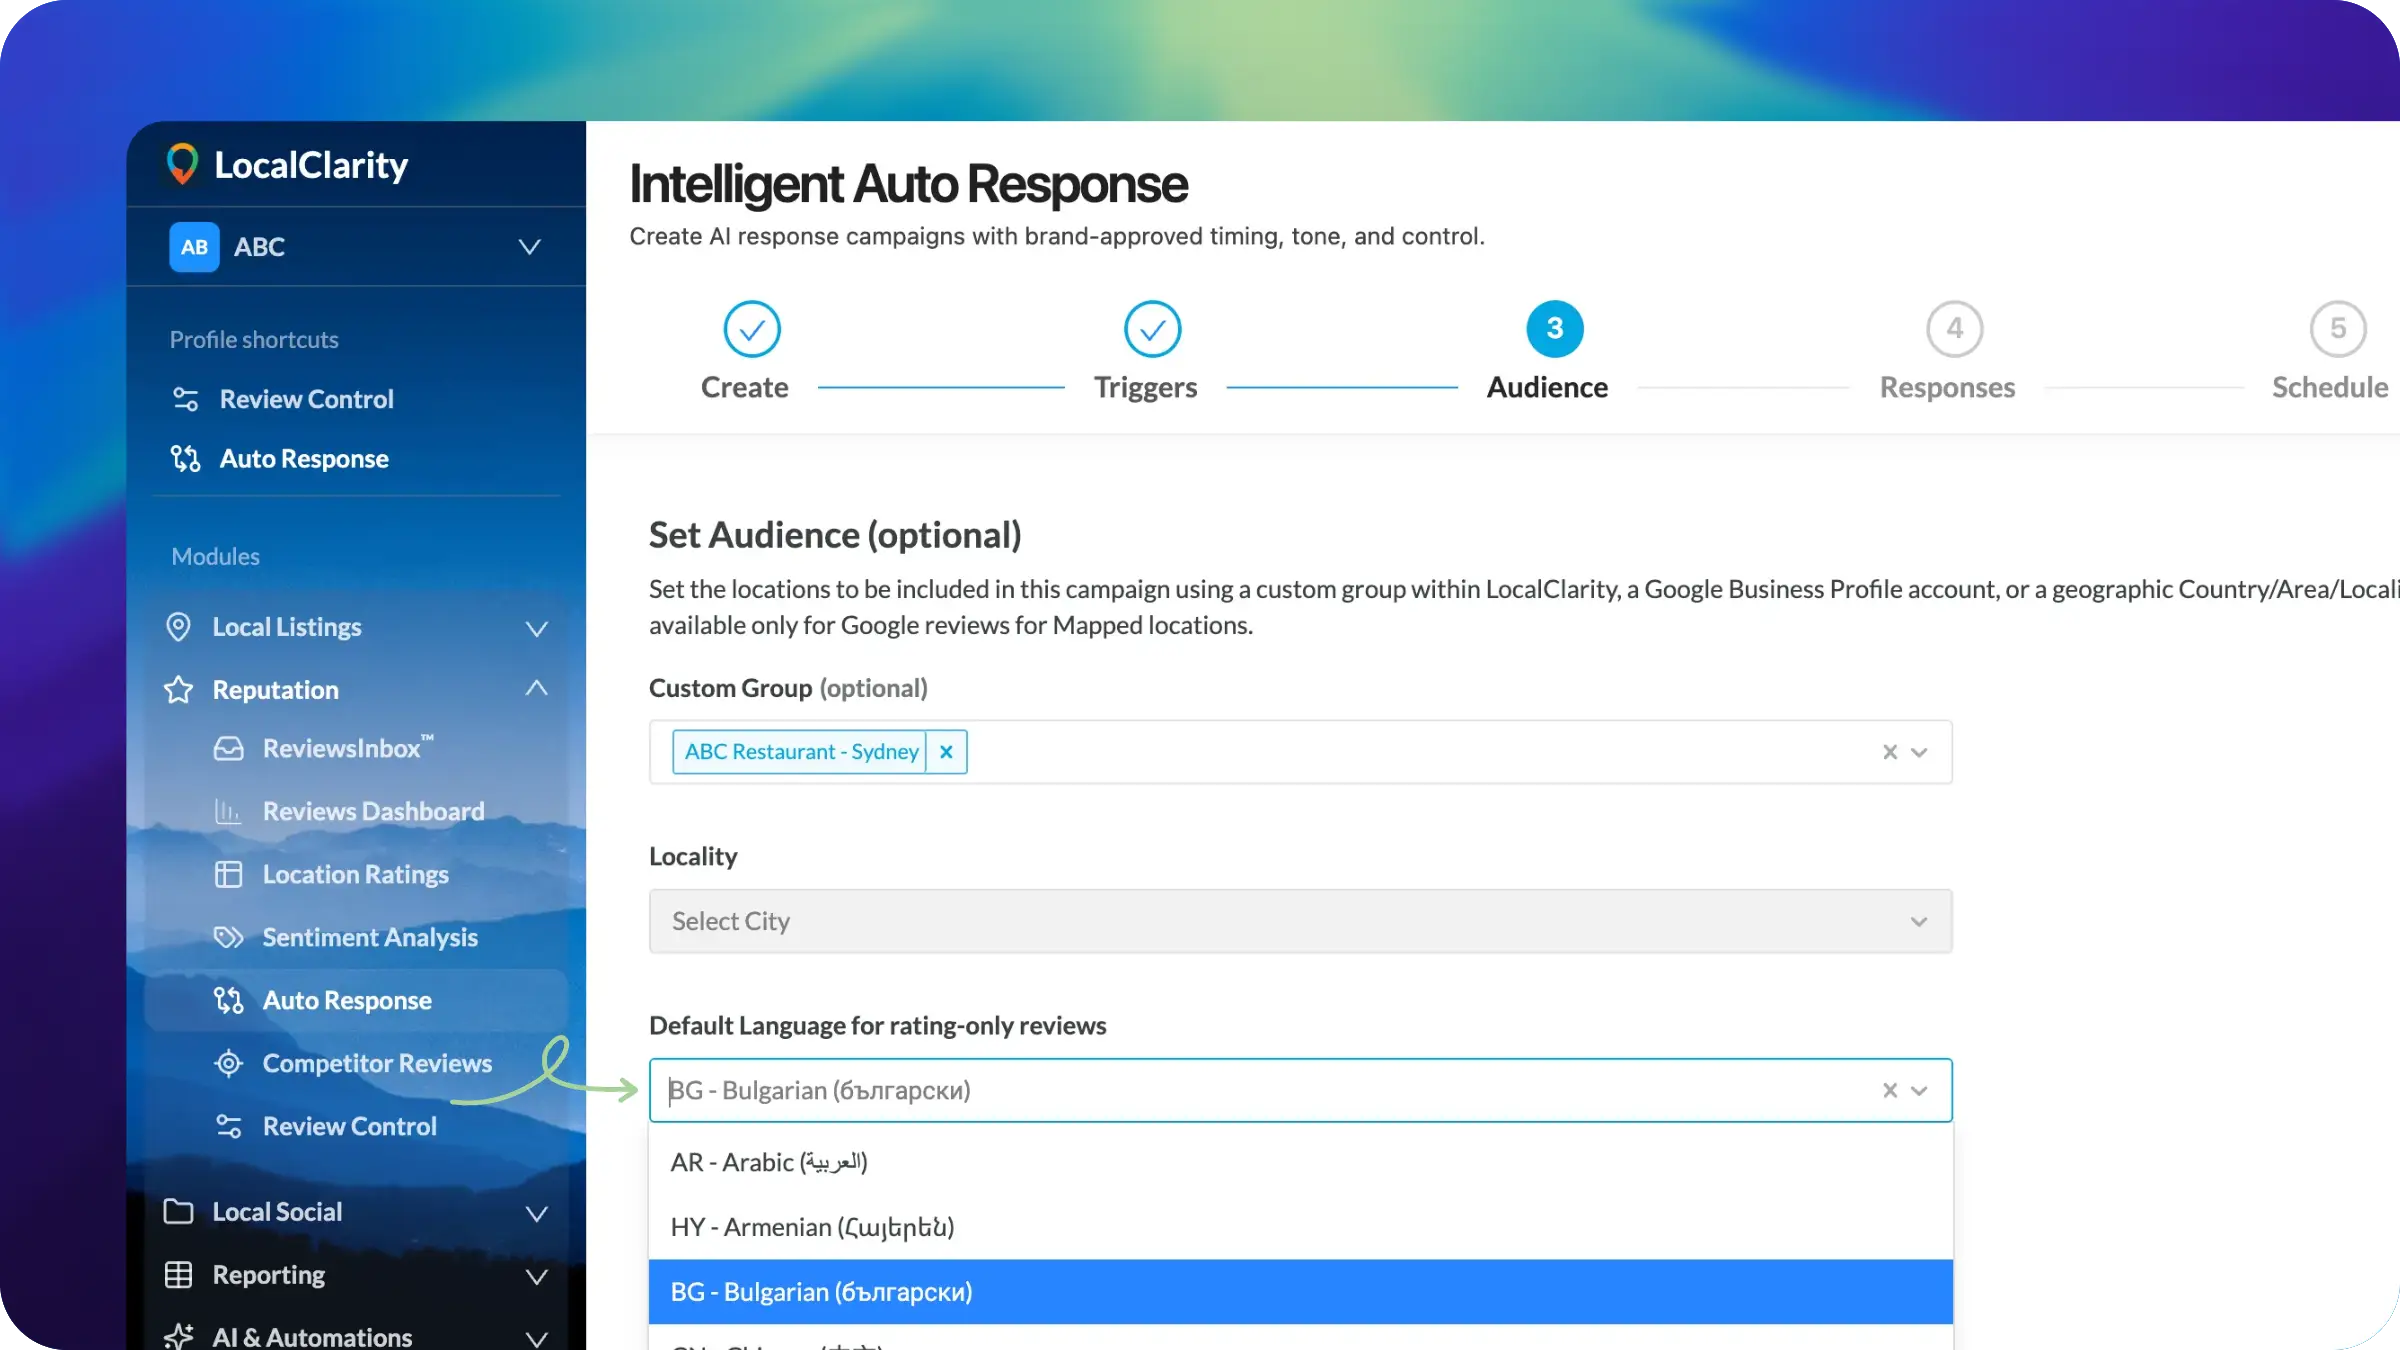The image size is (2400, 1350).
Task: Click the 'Intelligent Auto Response' page title
Action: pos(908,184)
